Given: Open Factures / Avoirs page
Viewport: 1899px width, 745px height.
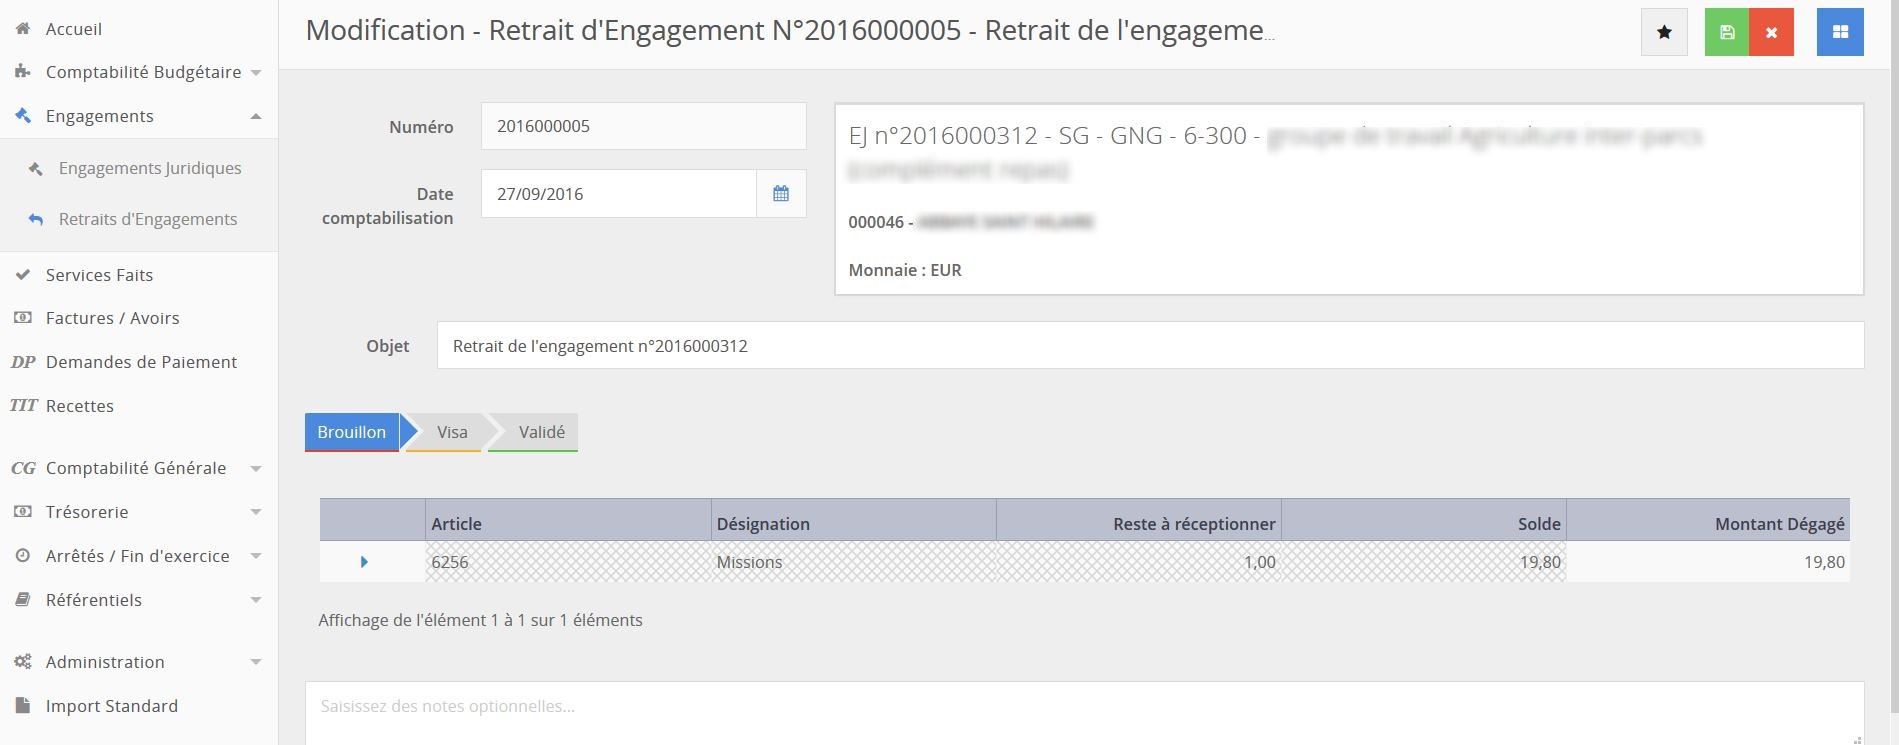Looking at the screenshot, I should click(112, 318).
